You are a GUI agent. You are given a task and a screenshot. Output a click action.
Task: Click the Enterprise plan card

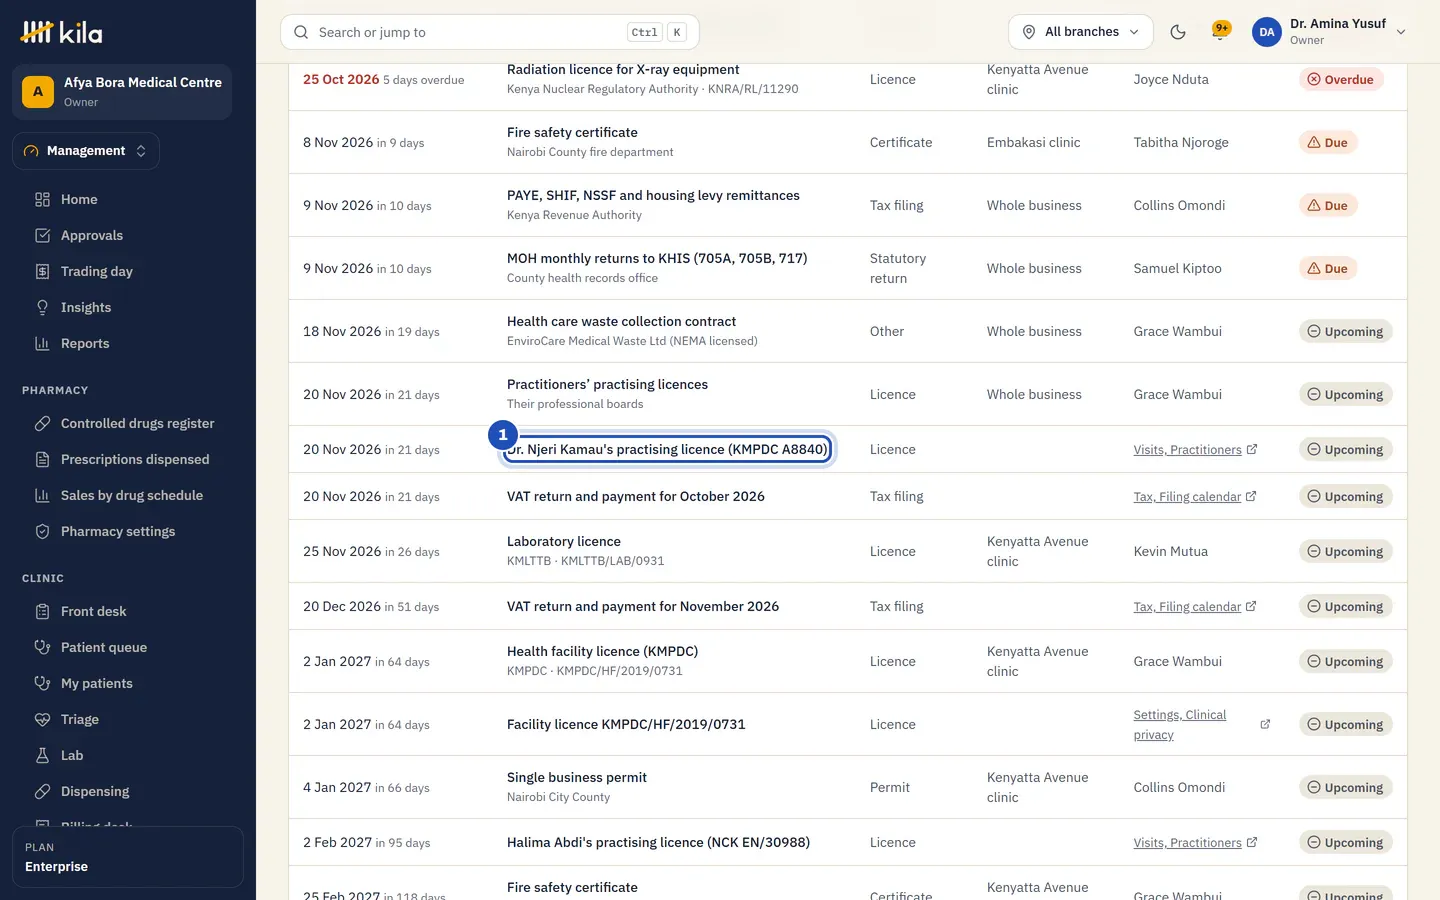coord(128,857)
